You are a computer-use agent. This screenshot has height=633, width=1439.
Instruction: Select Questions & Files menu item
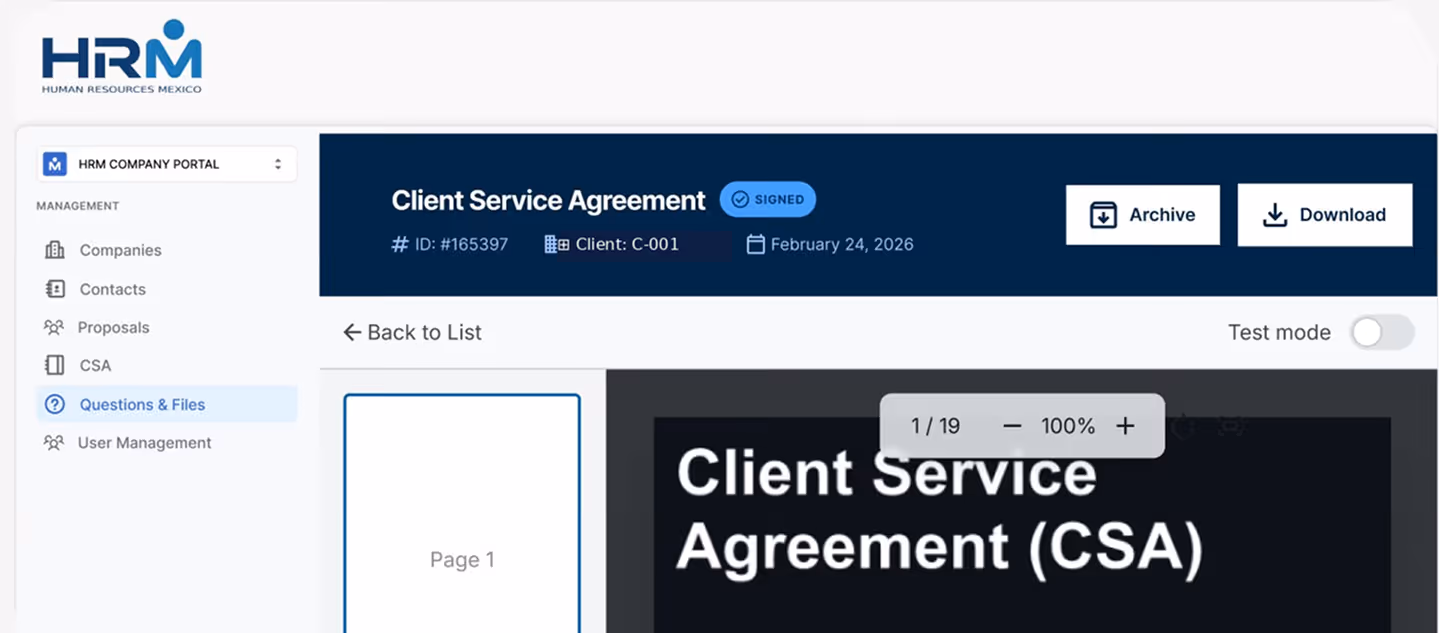pos(167,404)
